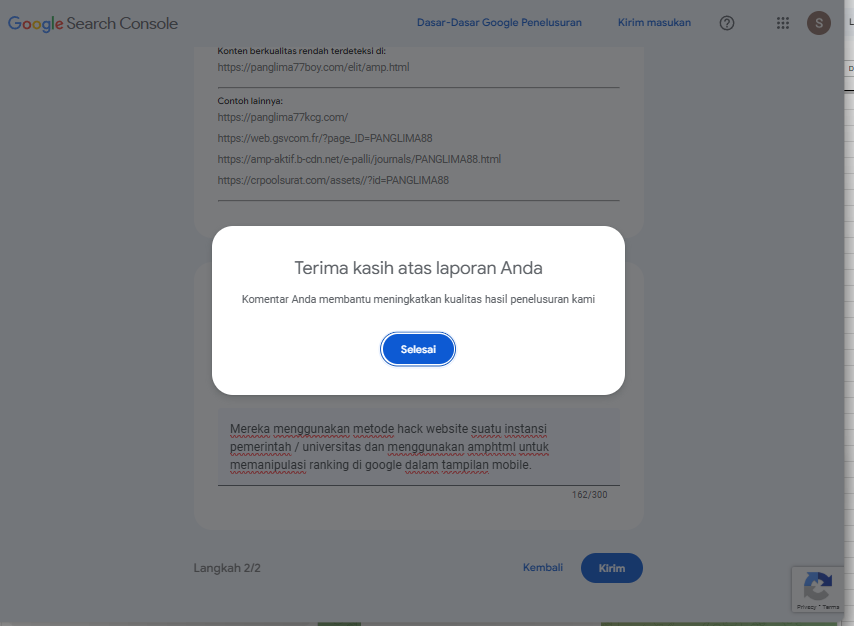Click the Kirim submit button
Viewport: 854px width, 626px height.
612,568
